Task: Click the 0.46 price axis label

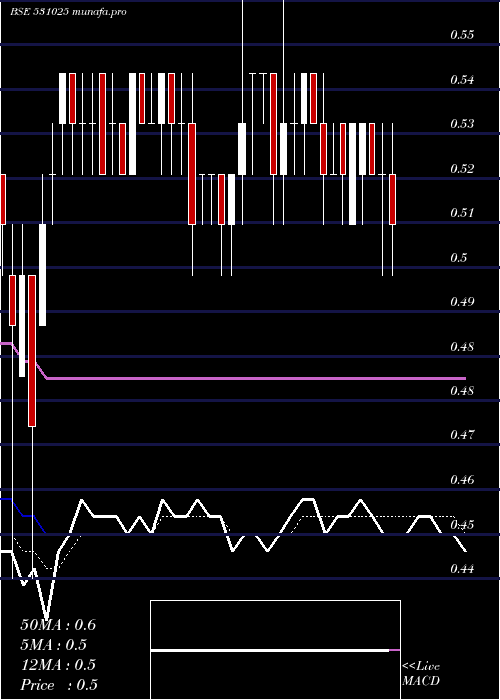Action: coord(462,480)
